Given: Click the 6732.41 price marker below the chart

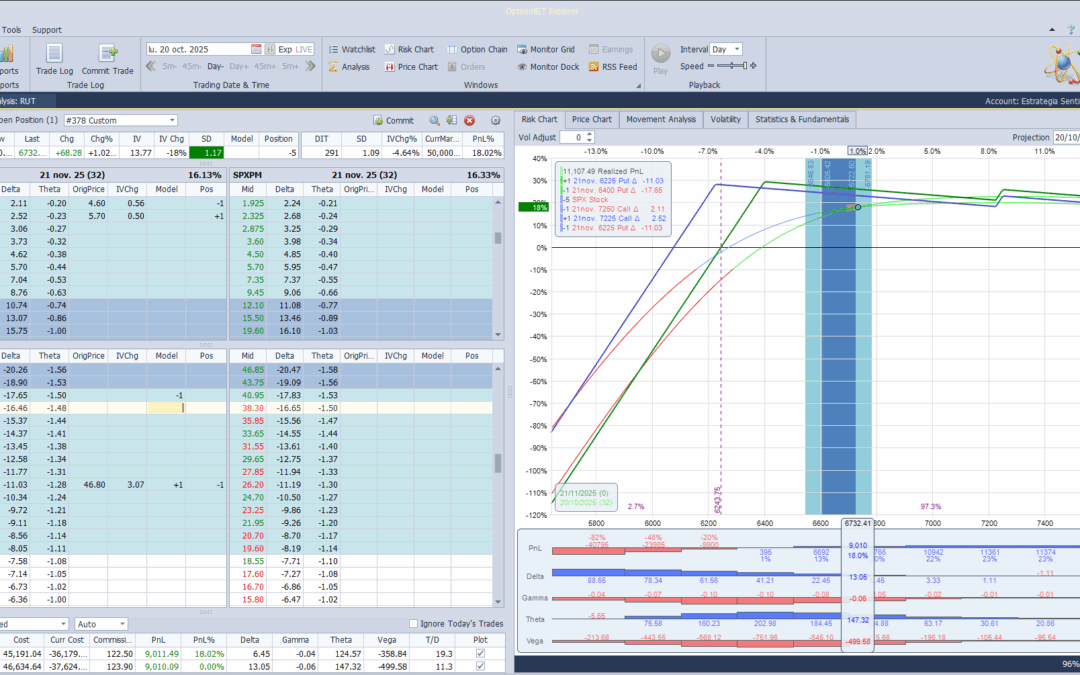Looking at the screenshot, I should point(858,523).
